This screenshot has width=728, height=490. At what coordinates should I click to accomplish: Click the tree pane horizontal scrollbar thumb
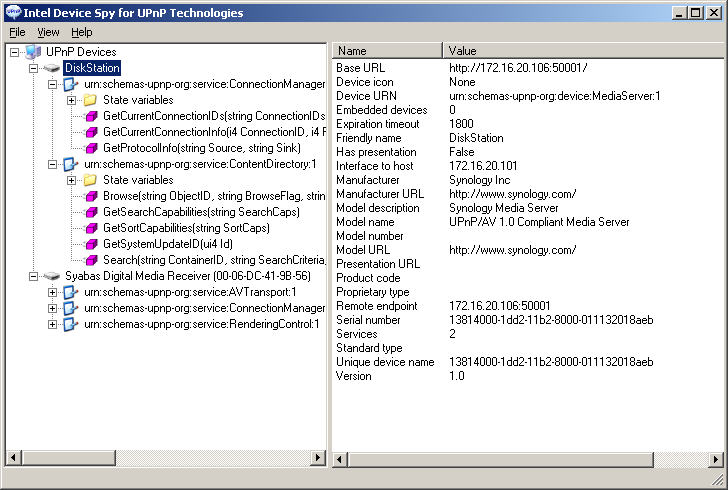(68, 457)
